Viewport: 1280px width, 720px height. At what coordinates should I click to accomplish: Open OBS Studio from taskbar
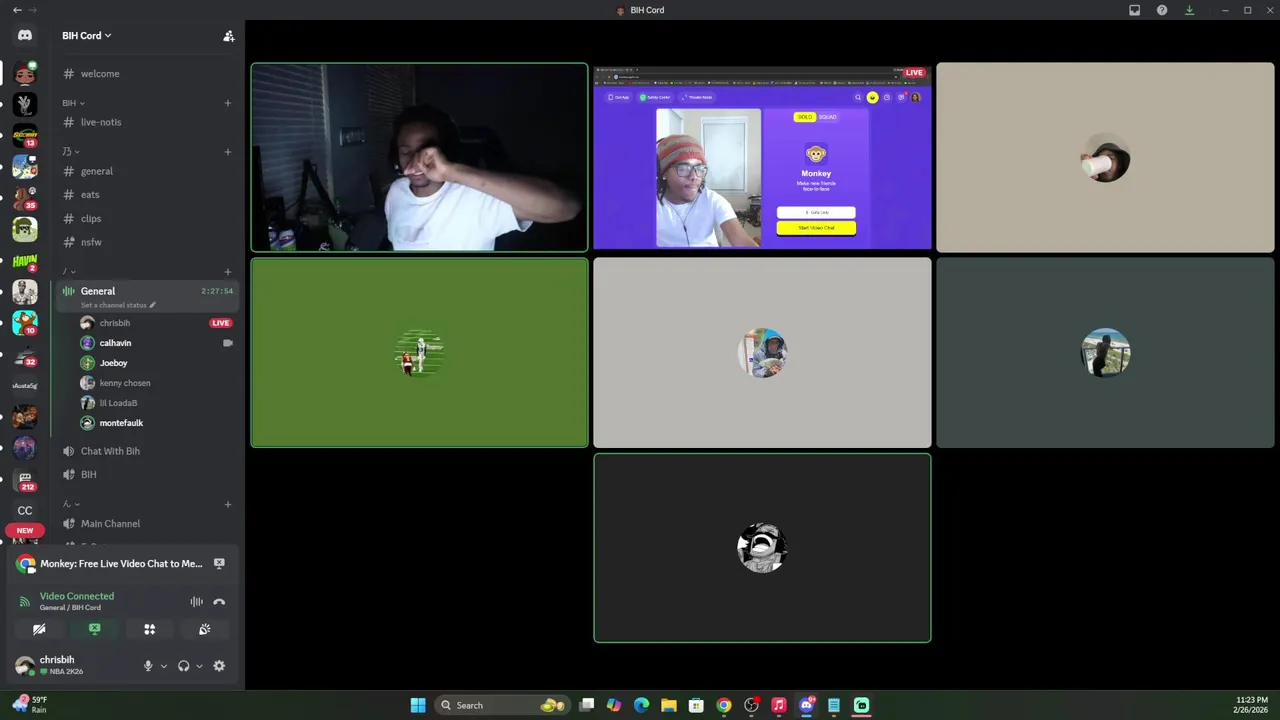click(x=751, y=705)
